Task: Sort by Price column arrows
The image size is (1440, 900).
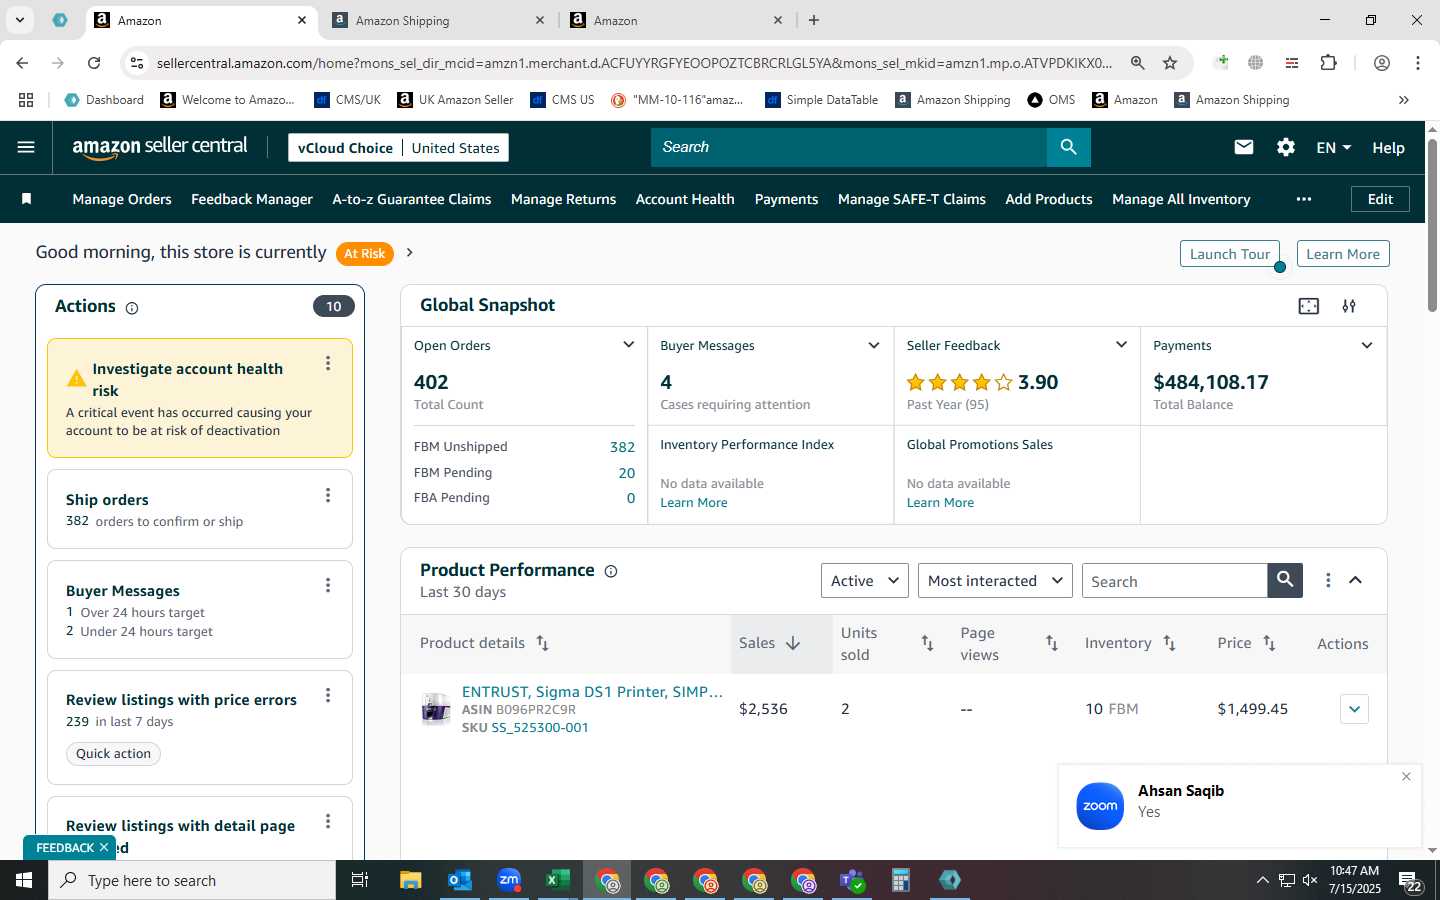Action: 1269,643
